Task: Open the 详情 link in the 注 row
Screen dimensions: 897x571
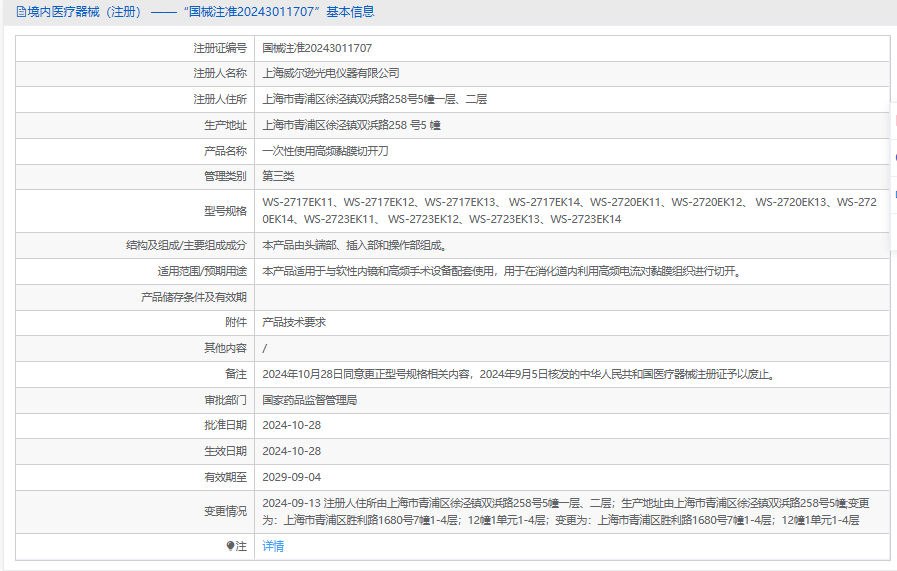Action: pos(273,546)
